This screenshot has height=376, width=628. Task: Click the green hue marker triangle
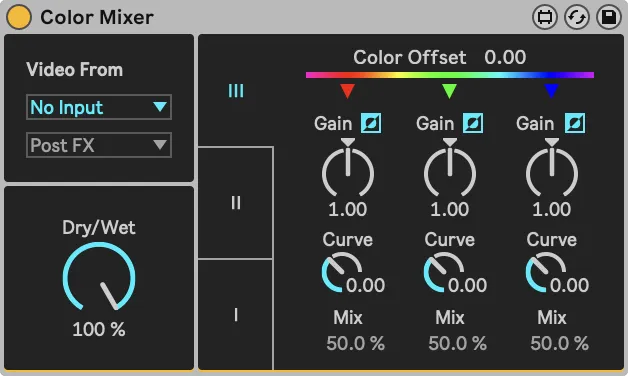[x=449, y=91]
